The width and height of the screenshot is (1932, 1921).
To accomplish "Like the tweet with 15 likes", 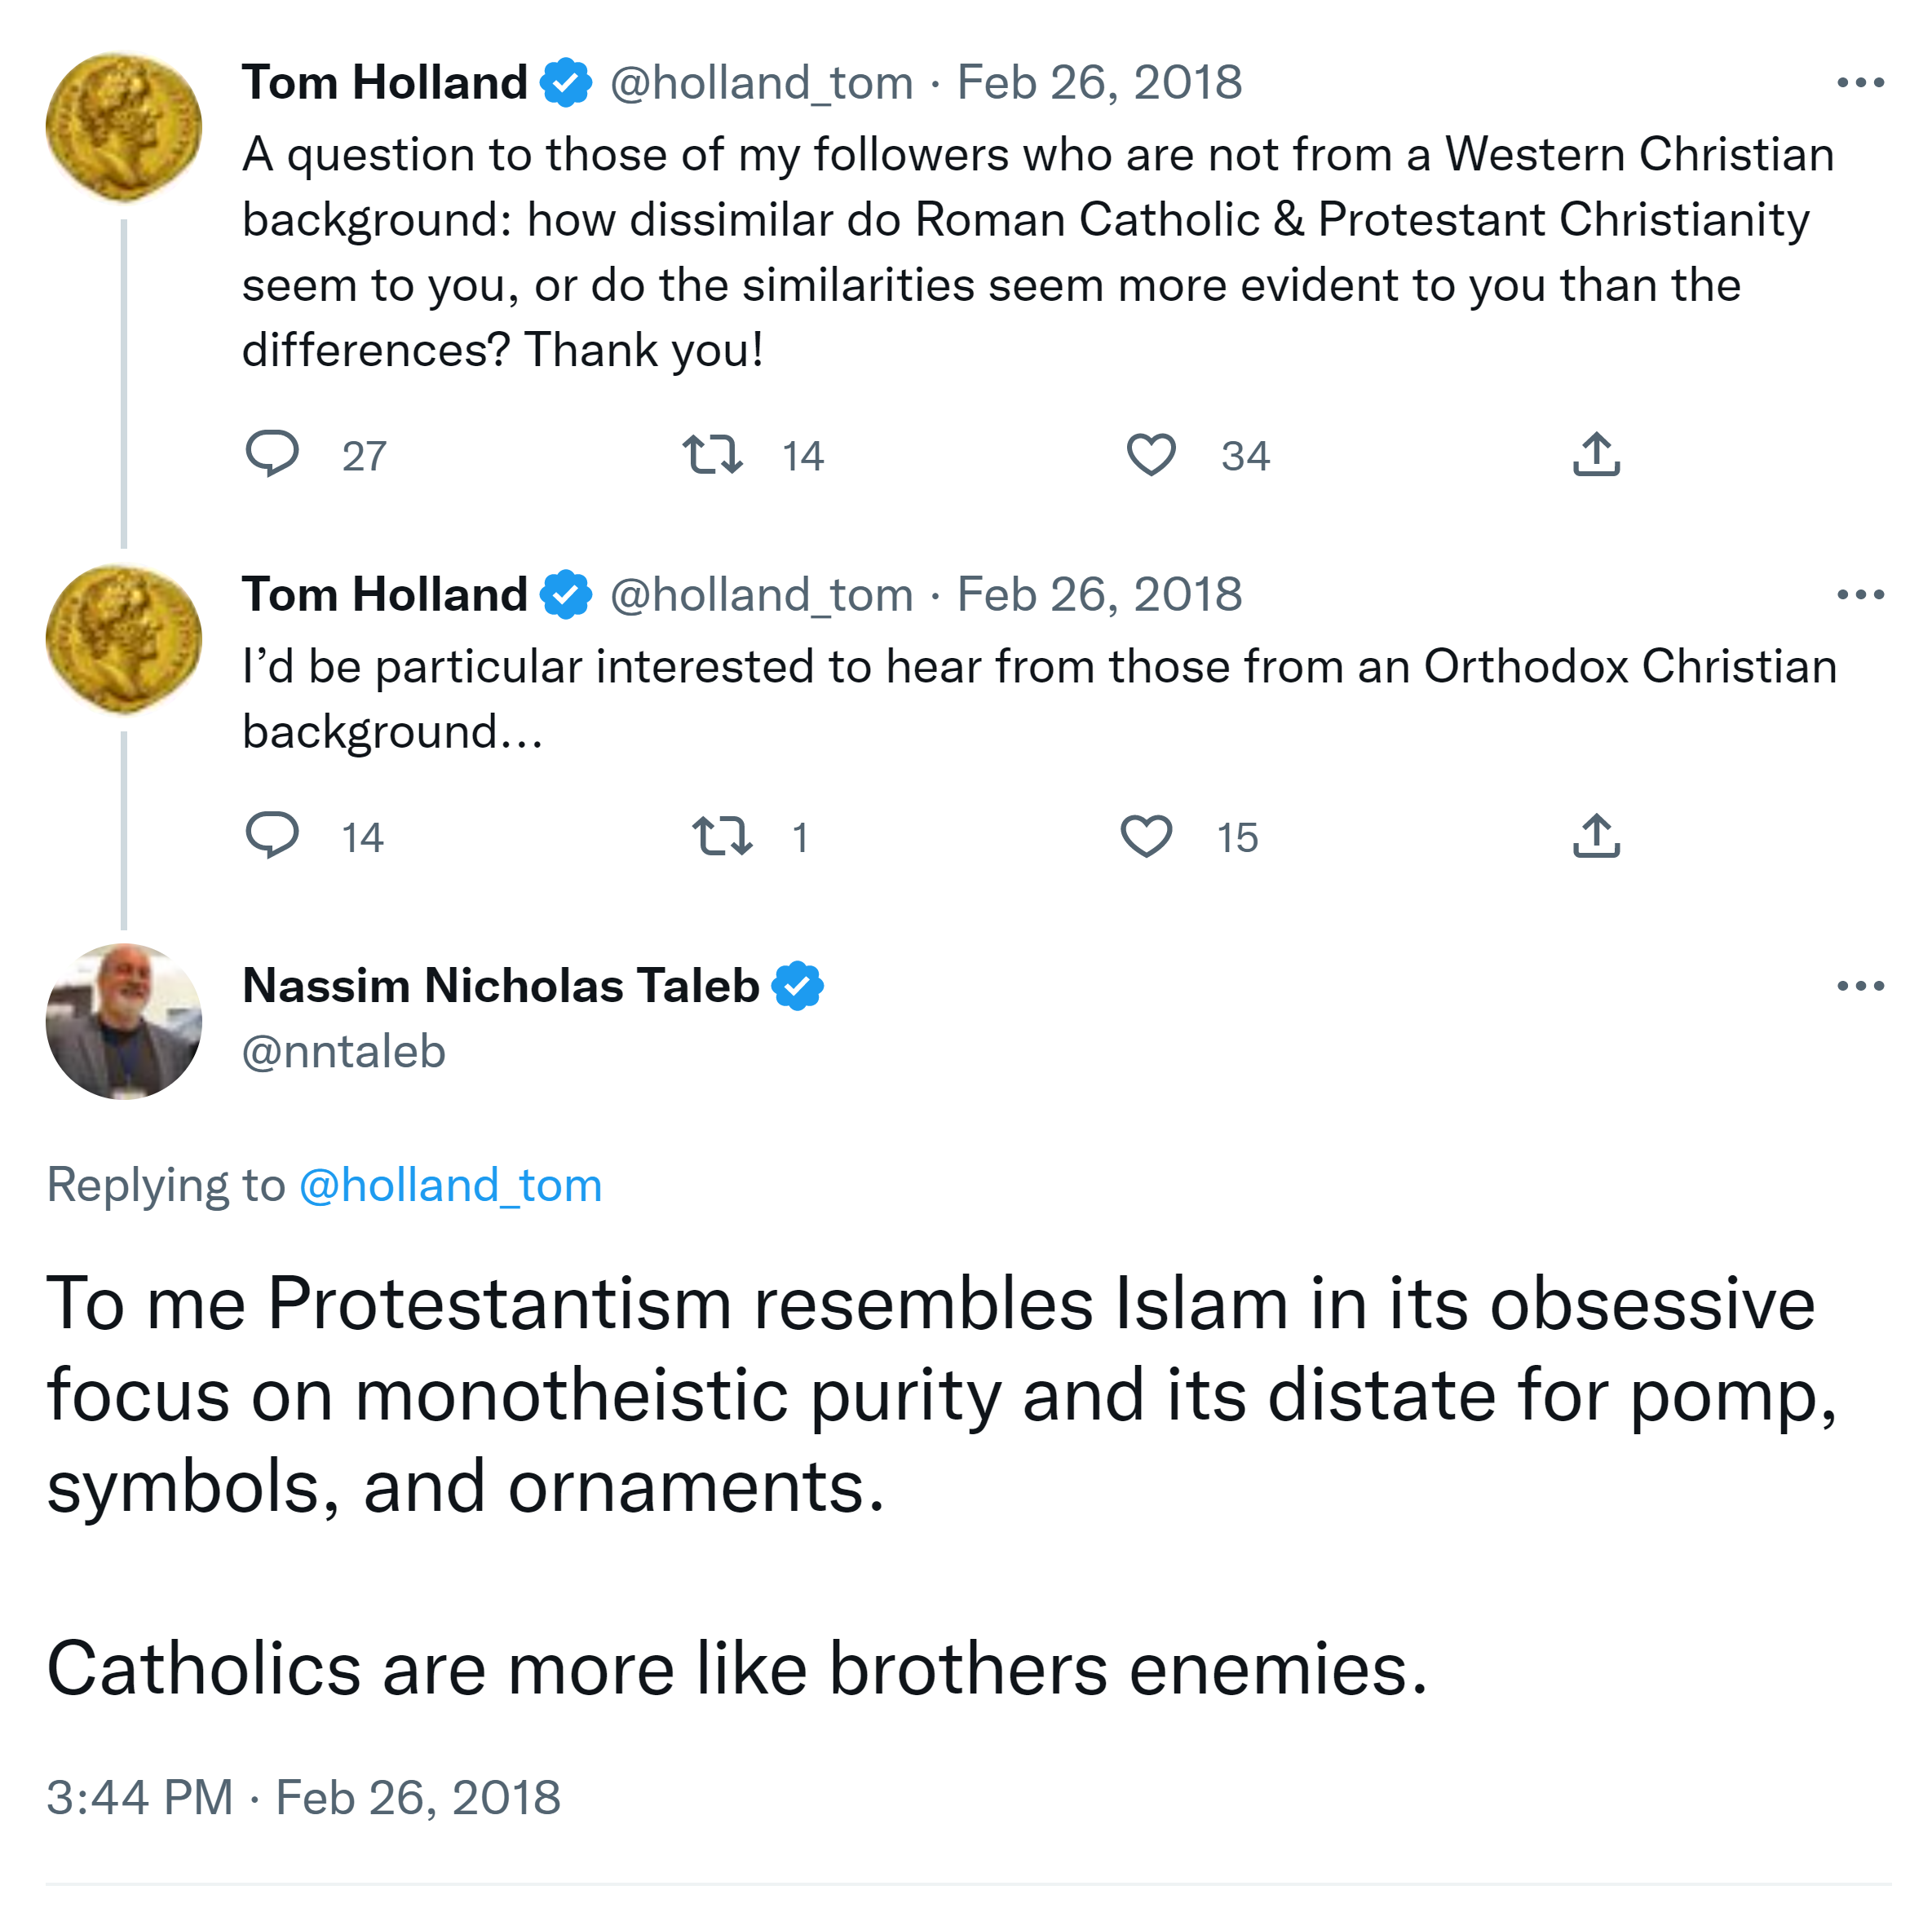I will click(x=1146, y=836).
